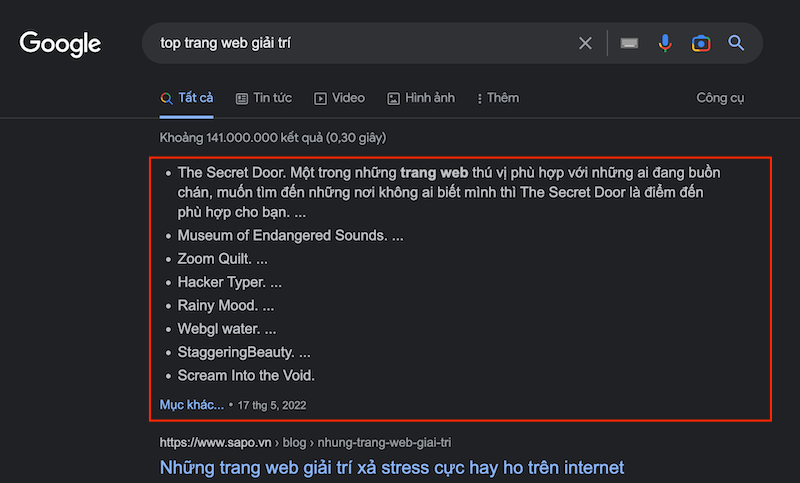Expand Mục khác to see more items
Image resolution: width=800 pixels, height=483 pixels.
[191, 405]
